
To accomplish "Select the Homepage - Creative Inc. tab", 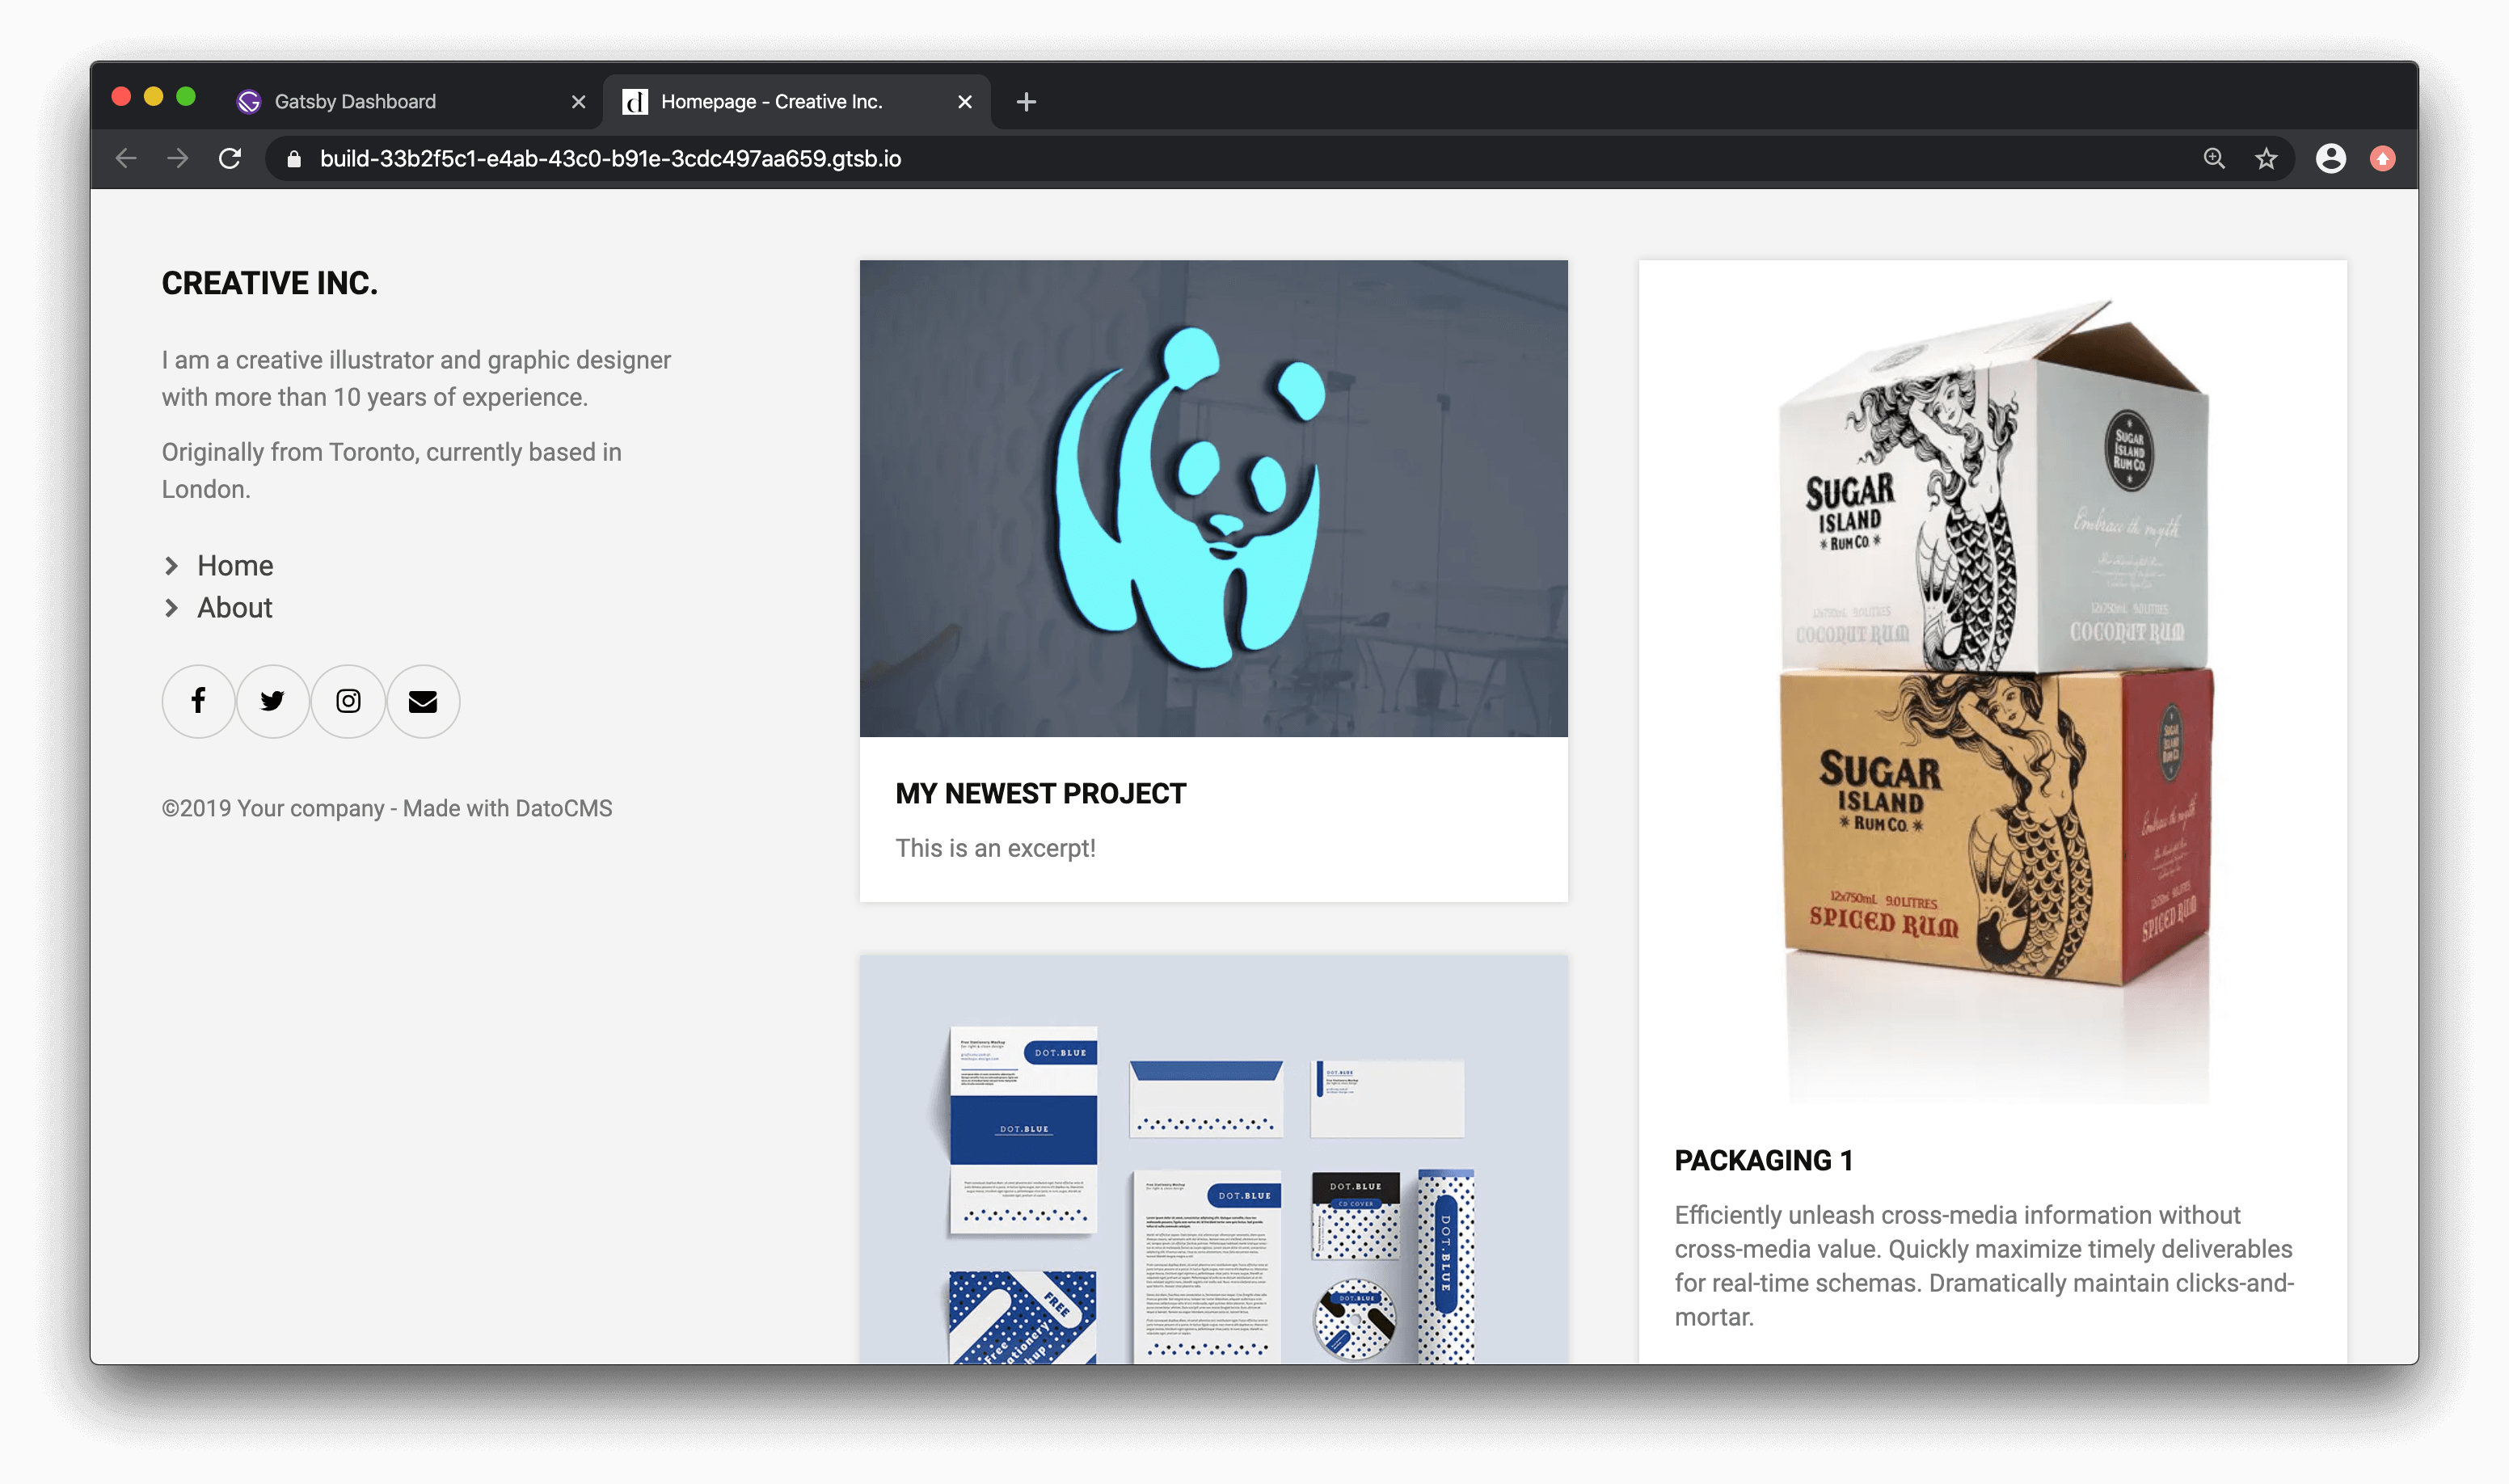I will tap(771, 102).
